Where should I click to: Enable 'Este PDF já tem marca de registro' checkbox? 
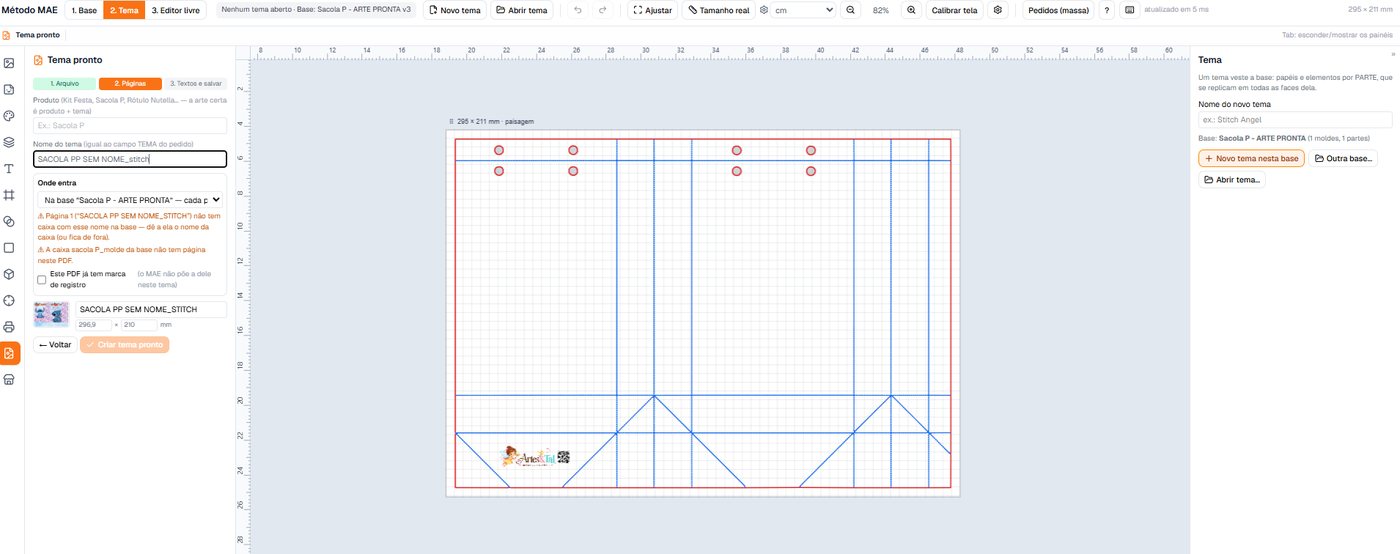pos(41,280)
